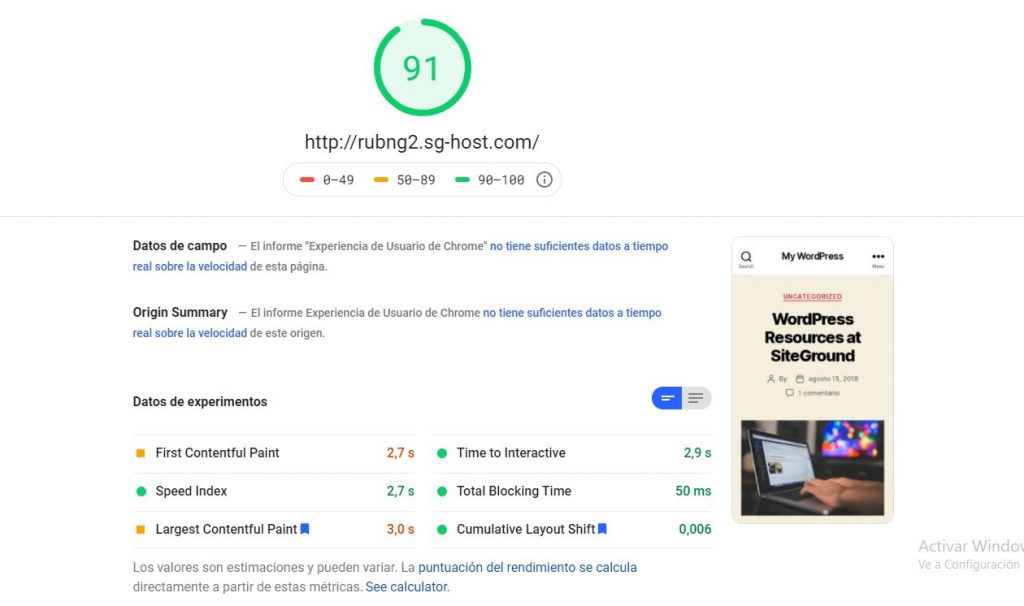1024x606 pixels.
Task: Click the orange indicator beside Largest Contentful Paint
Action: point(140,529)
